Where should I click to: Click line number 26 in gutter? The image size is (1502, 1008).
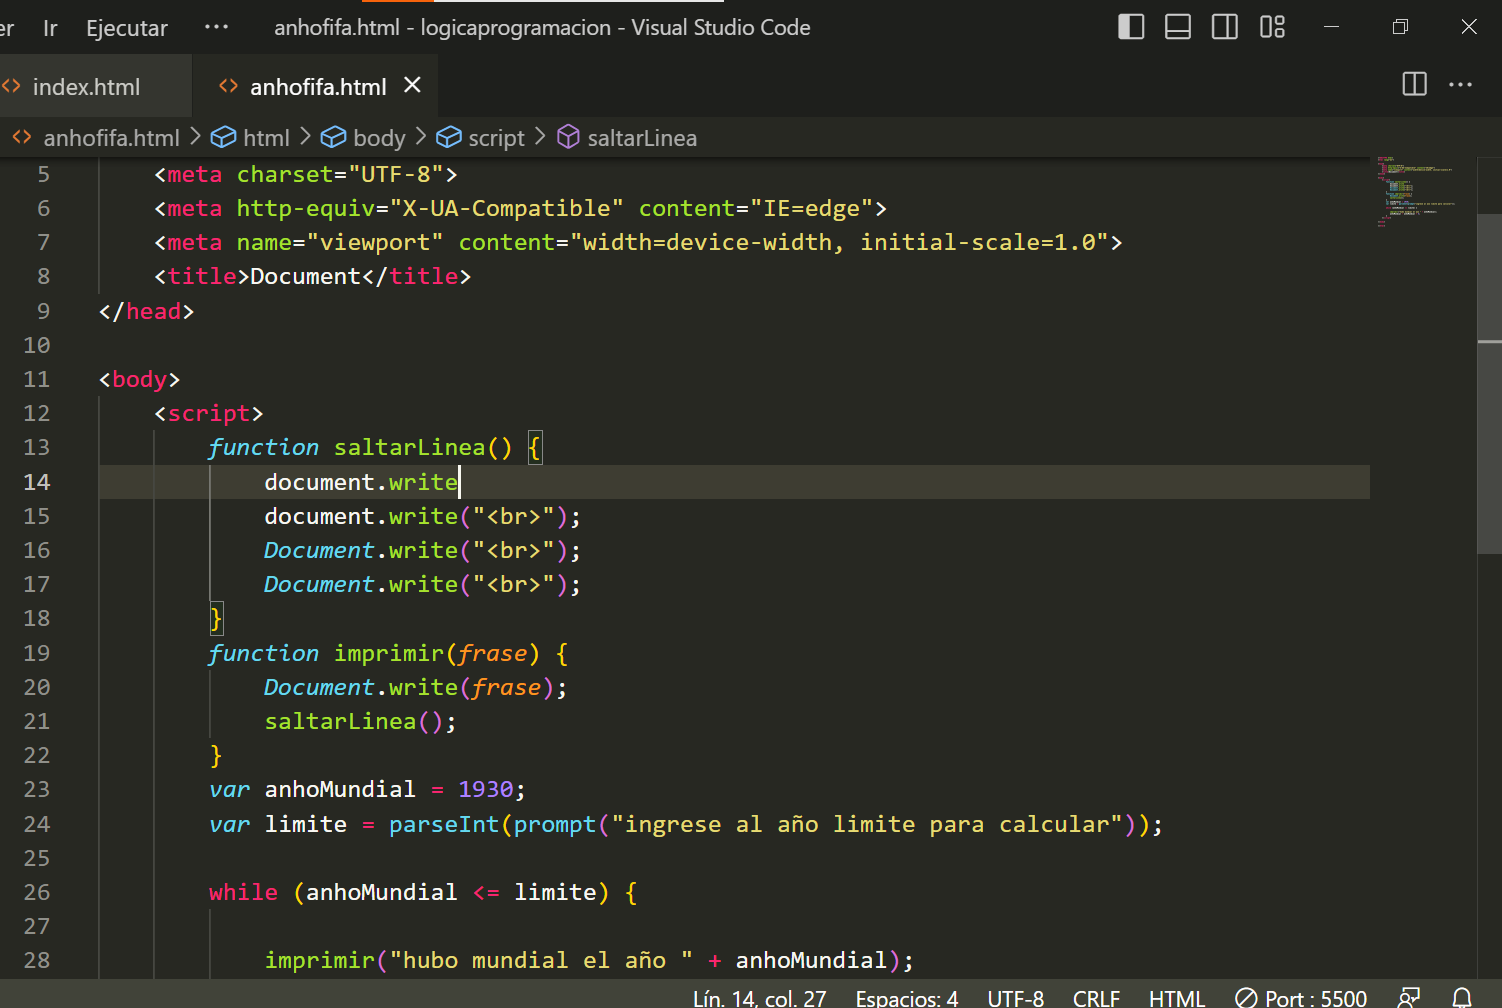37,892
